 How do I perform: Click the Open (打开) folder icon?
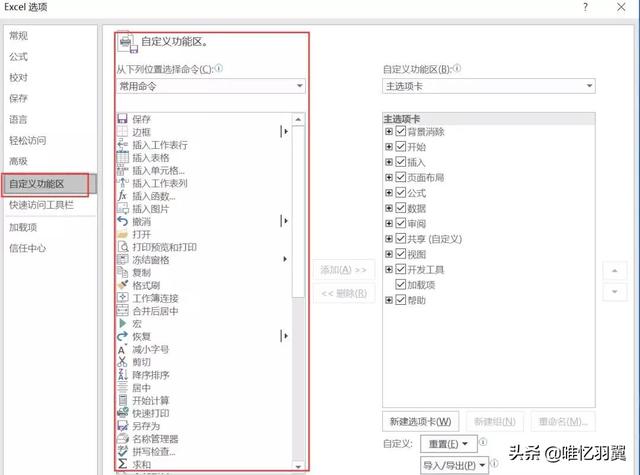coord(122,234)
